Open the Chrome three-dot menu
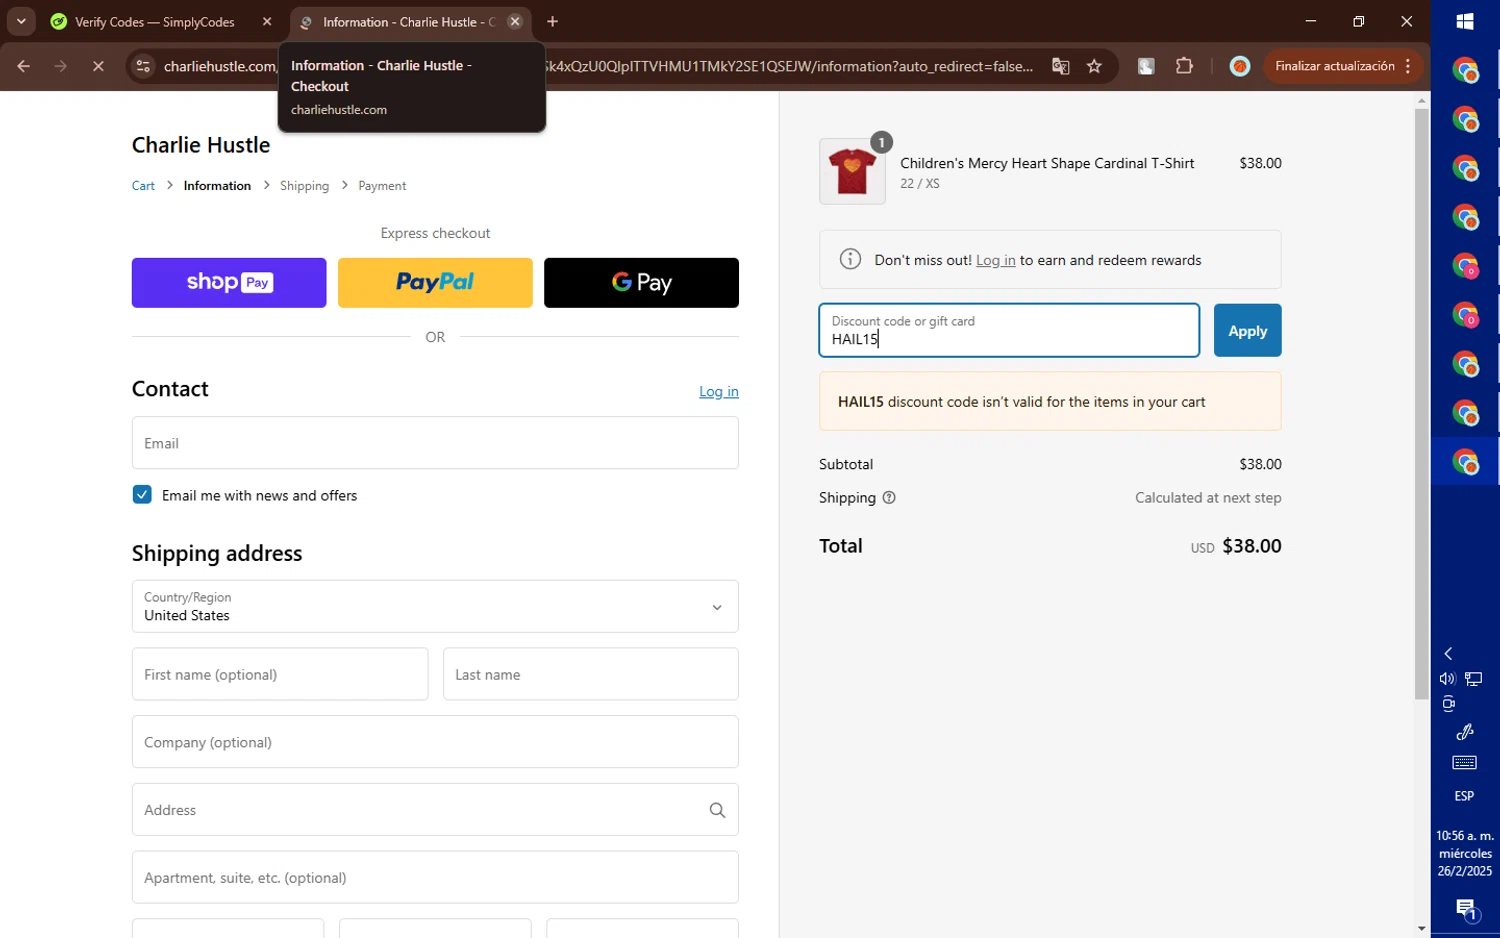 1408,67
